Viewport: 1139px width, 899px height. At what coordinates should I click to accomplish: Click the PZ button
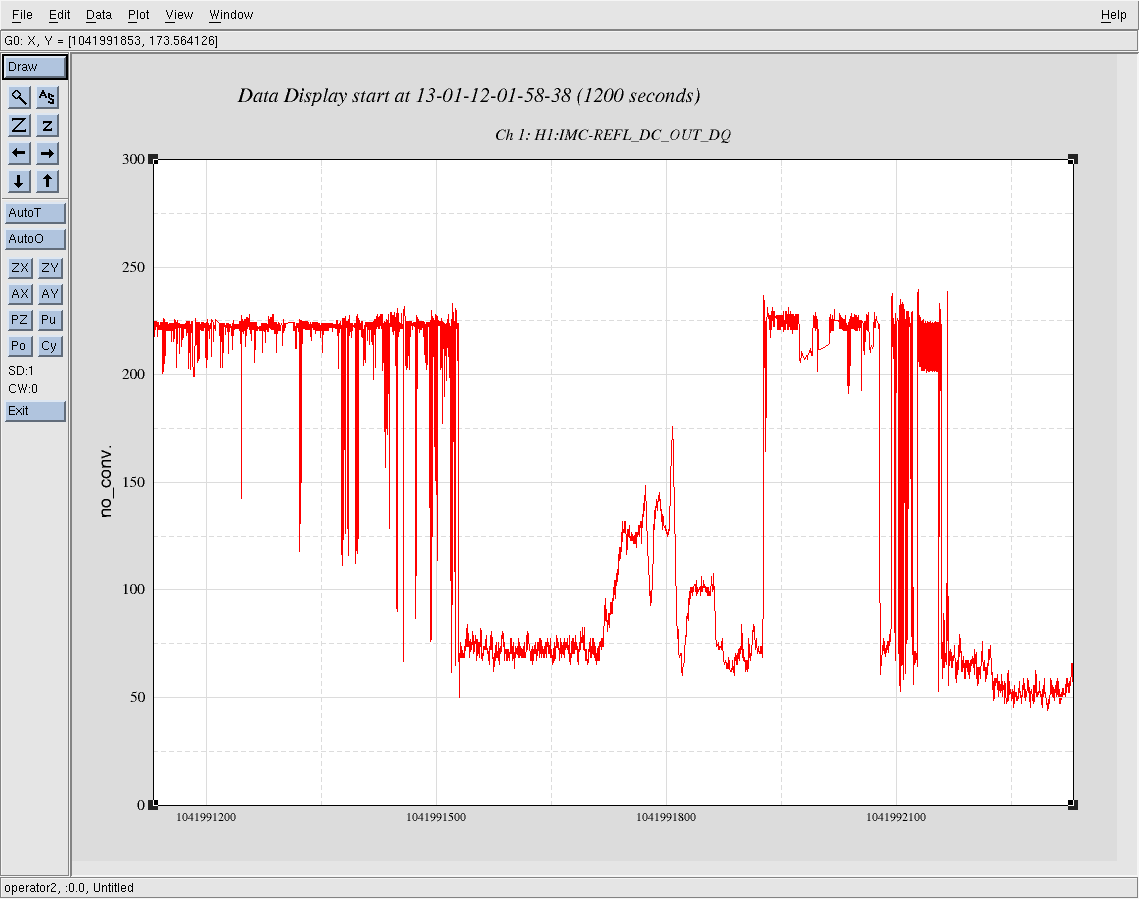click(20, 320)
